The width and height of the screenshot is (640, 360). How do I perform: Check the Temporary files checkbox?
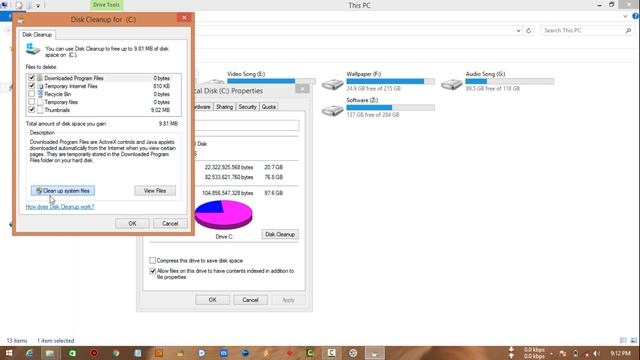31,102
